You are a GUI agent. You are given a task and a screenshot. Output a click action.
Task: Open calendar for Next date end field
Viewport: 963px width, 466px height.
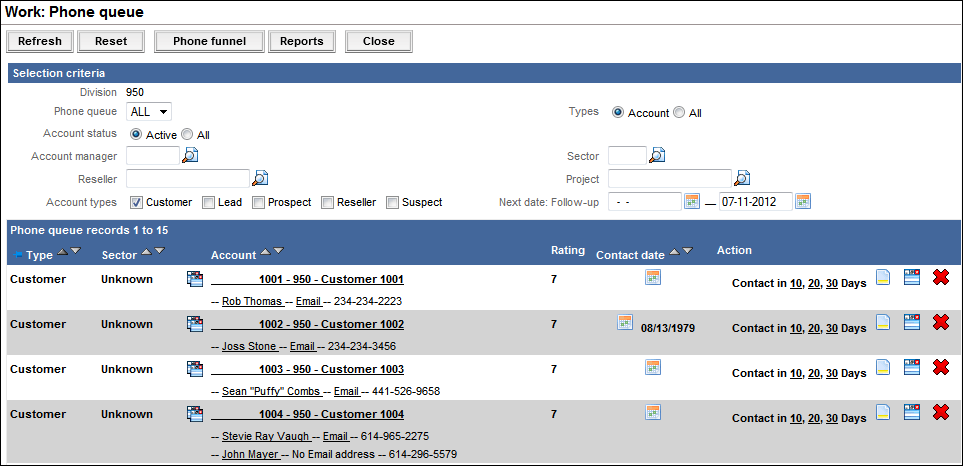(803, 201)
